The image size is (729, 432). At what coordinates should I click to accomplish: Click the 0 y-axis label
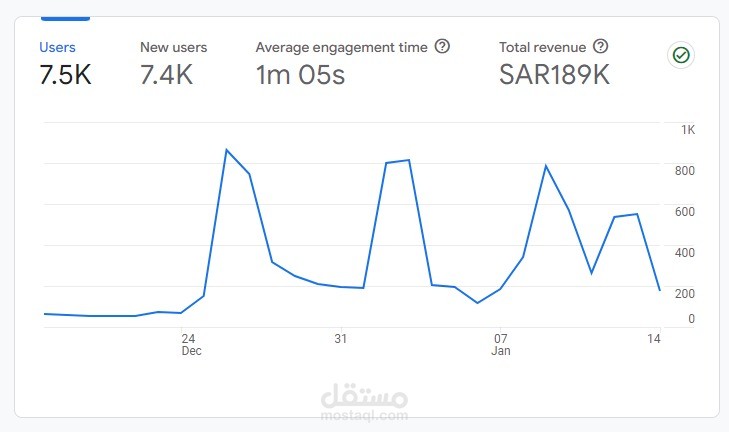tap(691, 319)
